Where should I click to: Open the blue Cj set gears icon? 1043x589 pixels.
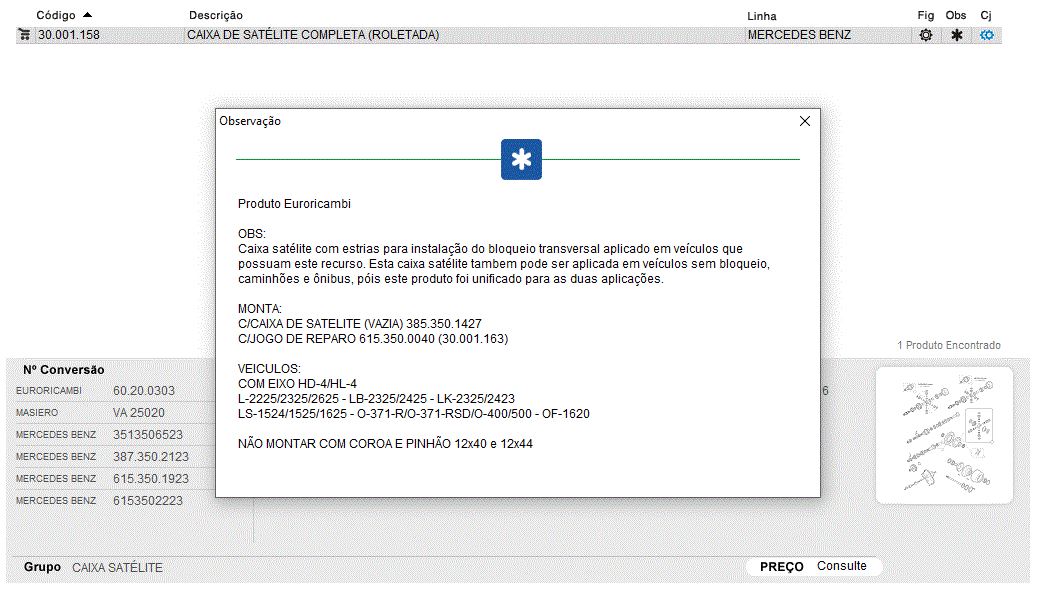coord(987,35)
